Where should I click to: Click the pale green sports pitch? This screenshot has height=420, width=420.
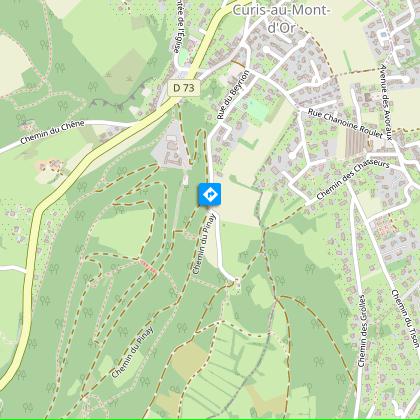[x=258, y=110]
